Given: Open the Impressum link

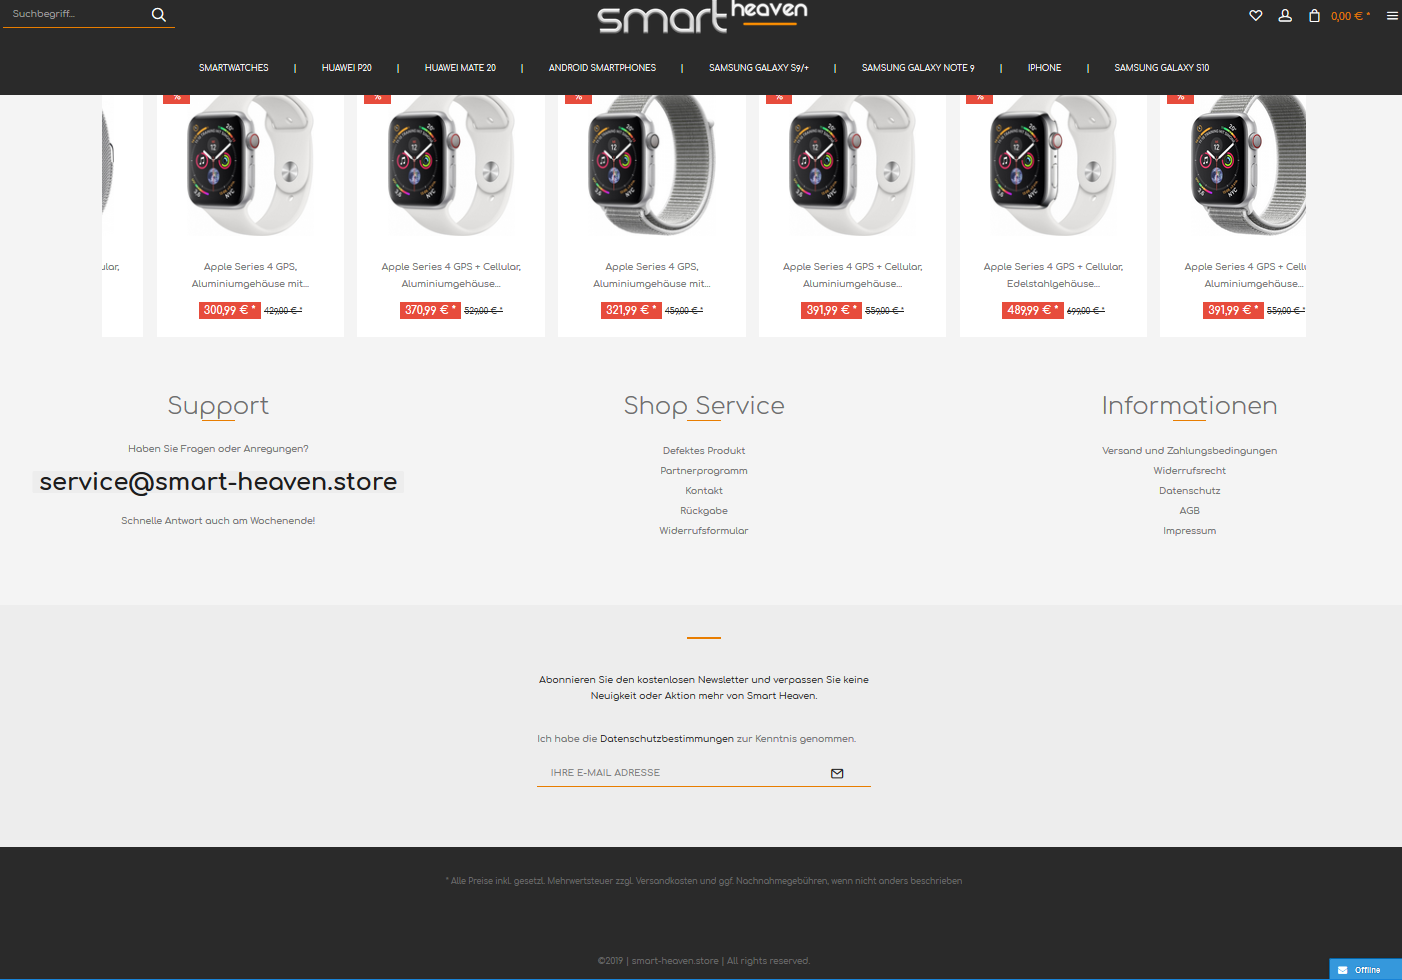Looking at the screenshot, I should click(1189, 531).
